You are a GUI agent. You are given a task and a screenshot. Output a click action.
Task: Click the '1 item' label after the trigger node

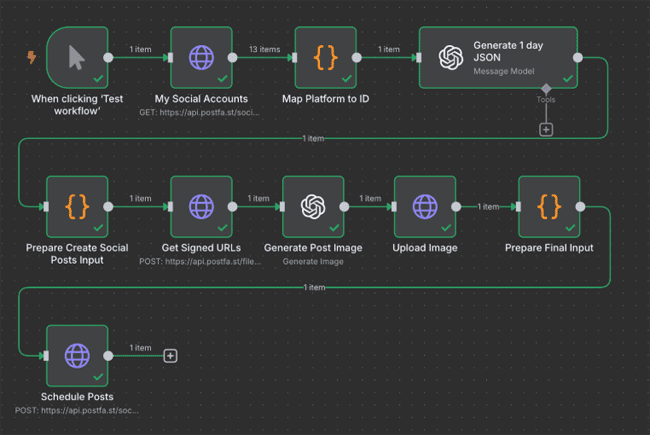click(x=140, y=49)
